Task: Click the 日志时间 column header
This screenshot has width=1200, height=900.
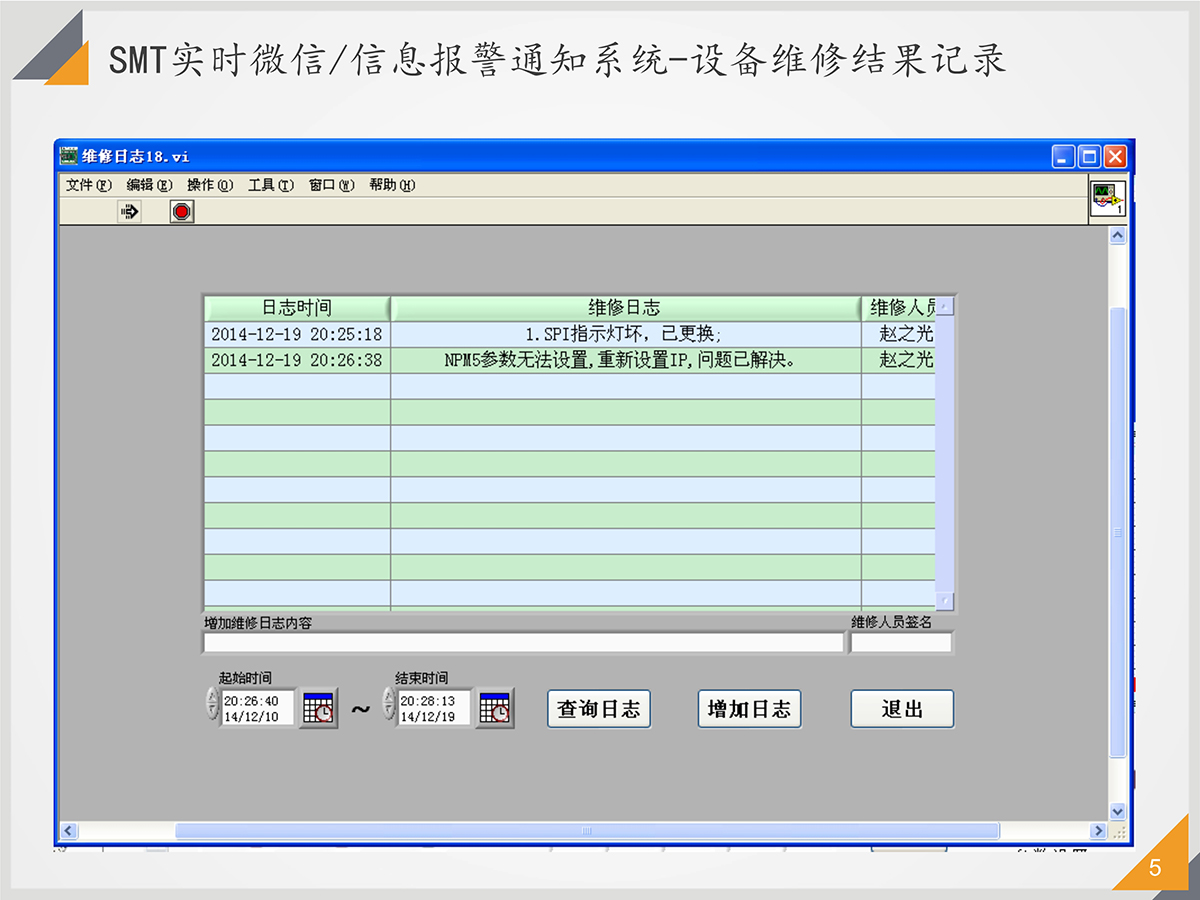Action: click(296, 308)
